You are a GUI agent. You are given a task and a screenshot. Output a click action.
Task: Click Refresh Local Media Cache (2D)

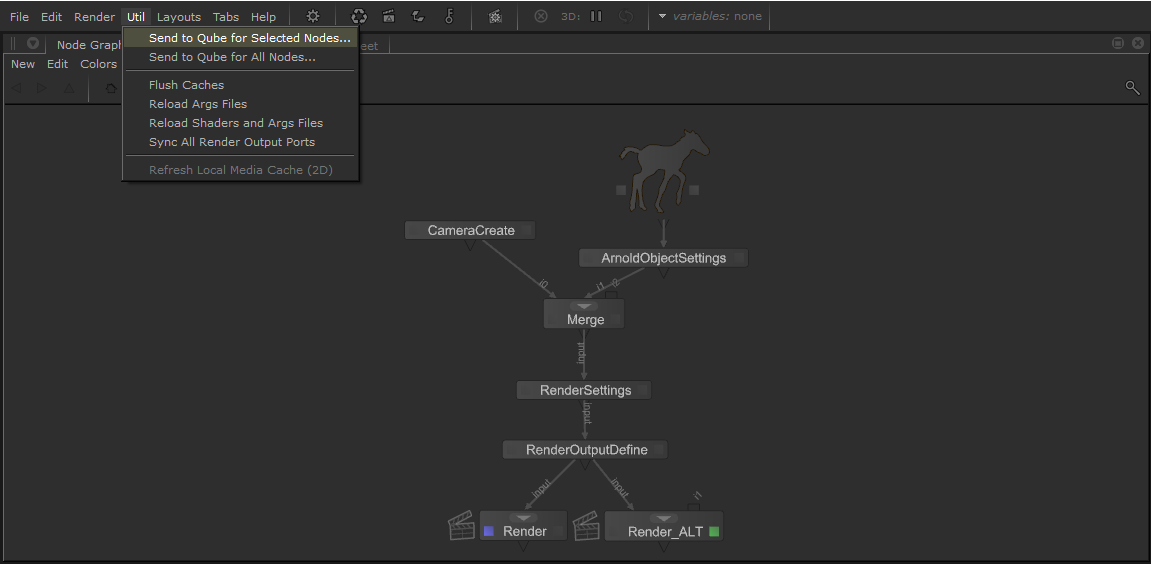click(x=241, y=170)
